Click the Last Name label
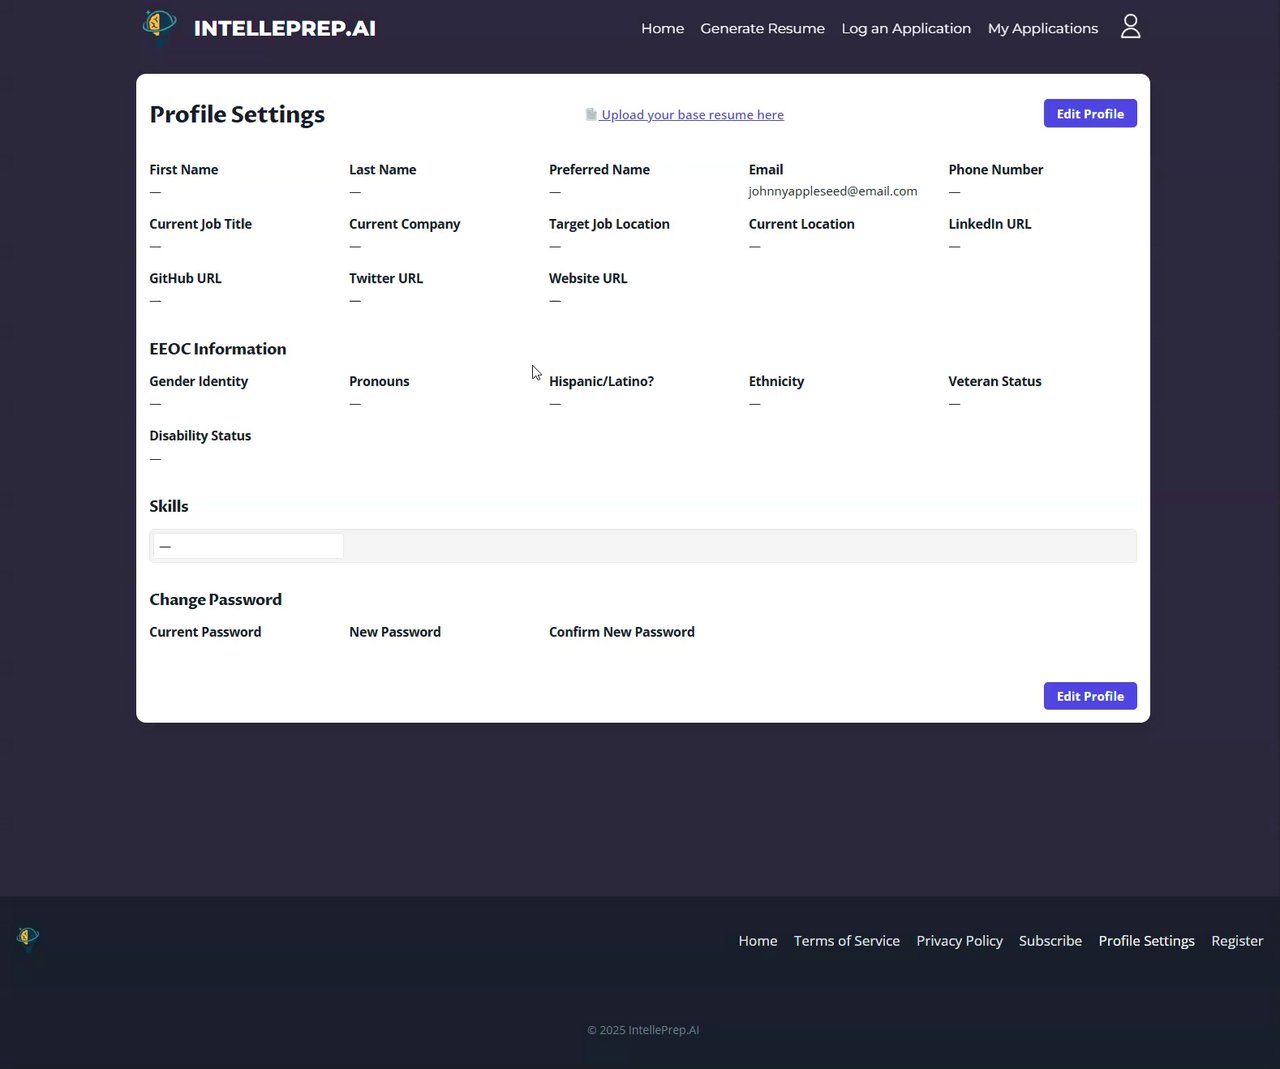This screenshot has width=1280, height=1069. pyautogui.click(x=383, y=169)
